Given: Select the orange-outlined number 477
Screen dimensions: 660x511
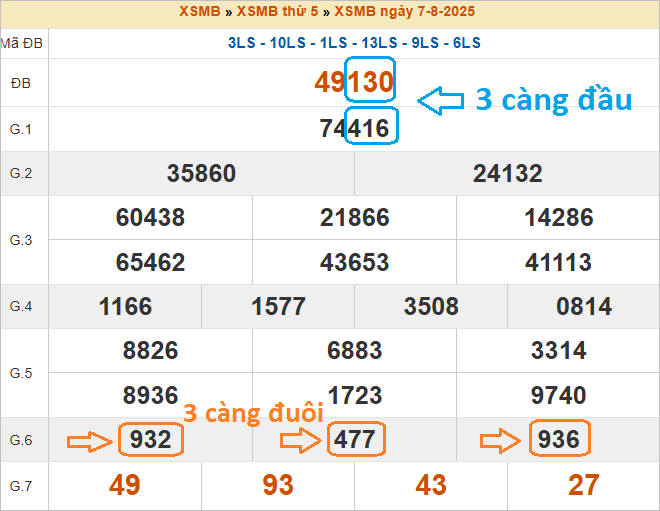Looking at the screenshot, I should tap(355, 440).
